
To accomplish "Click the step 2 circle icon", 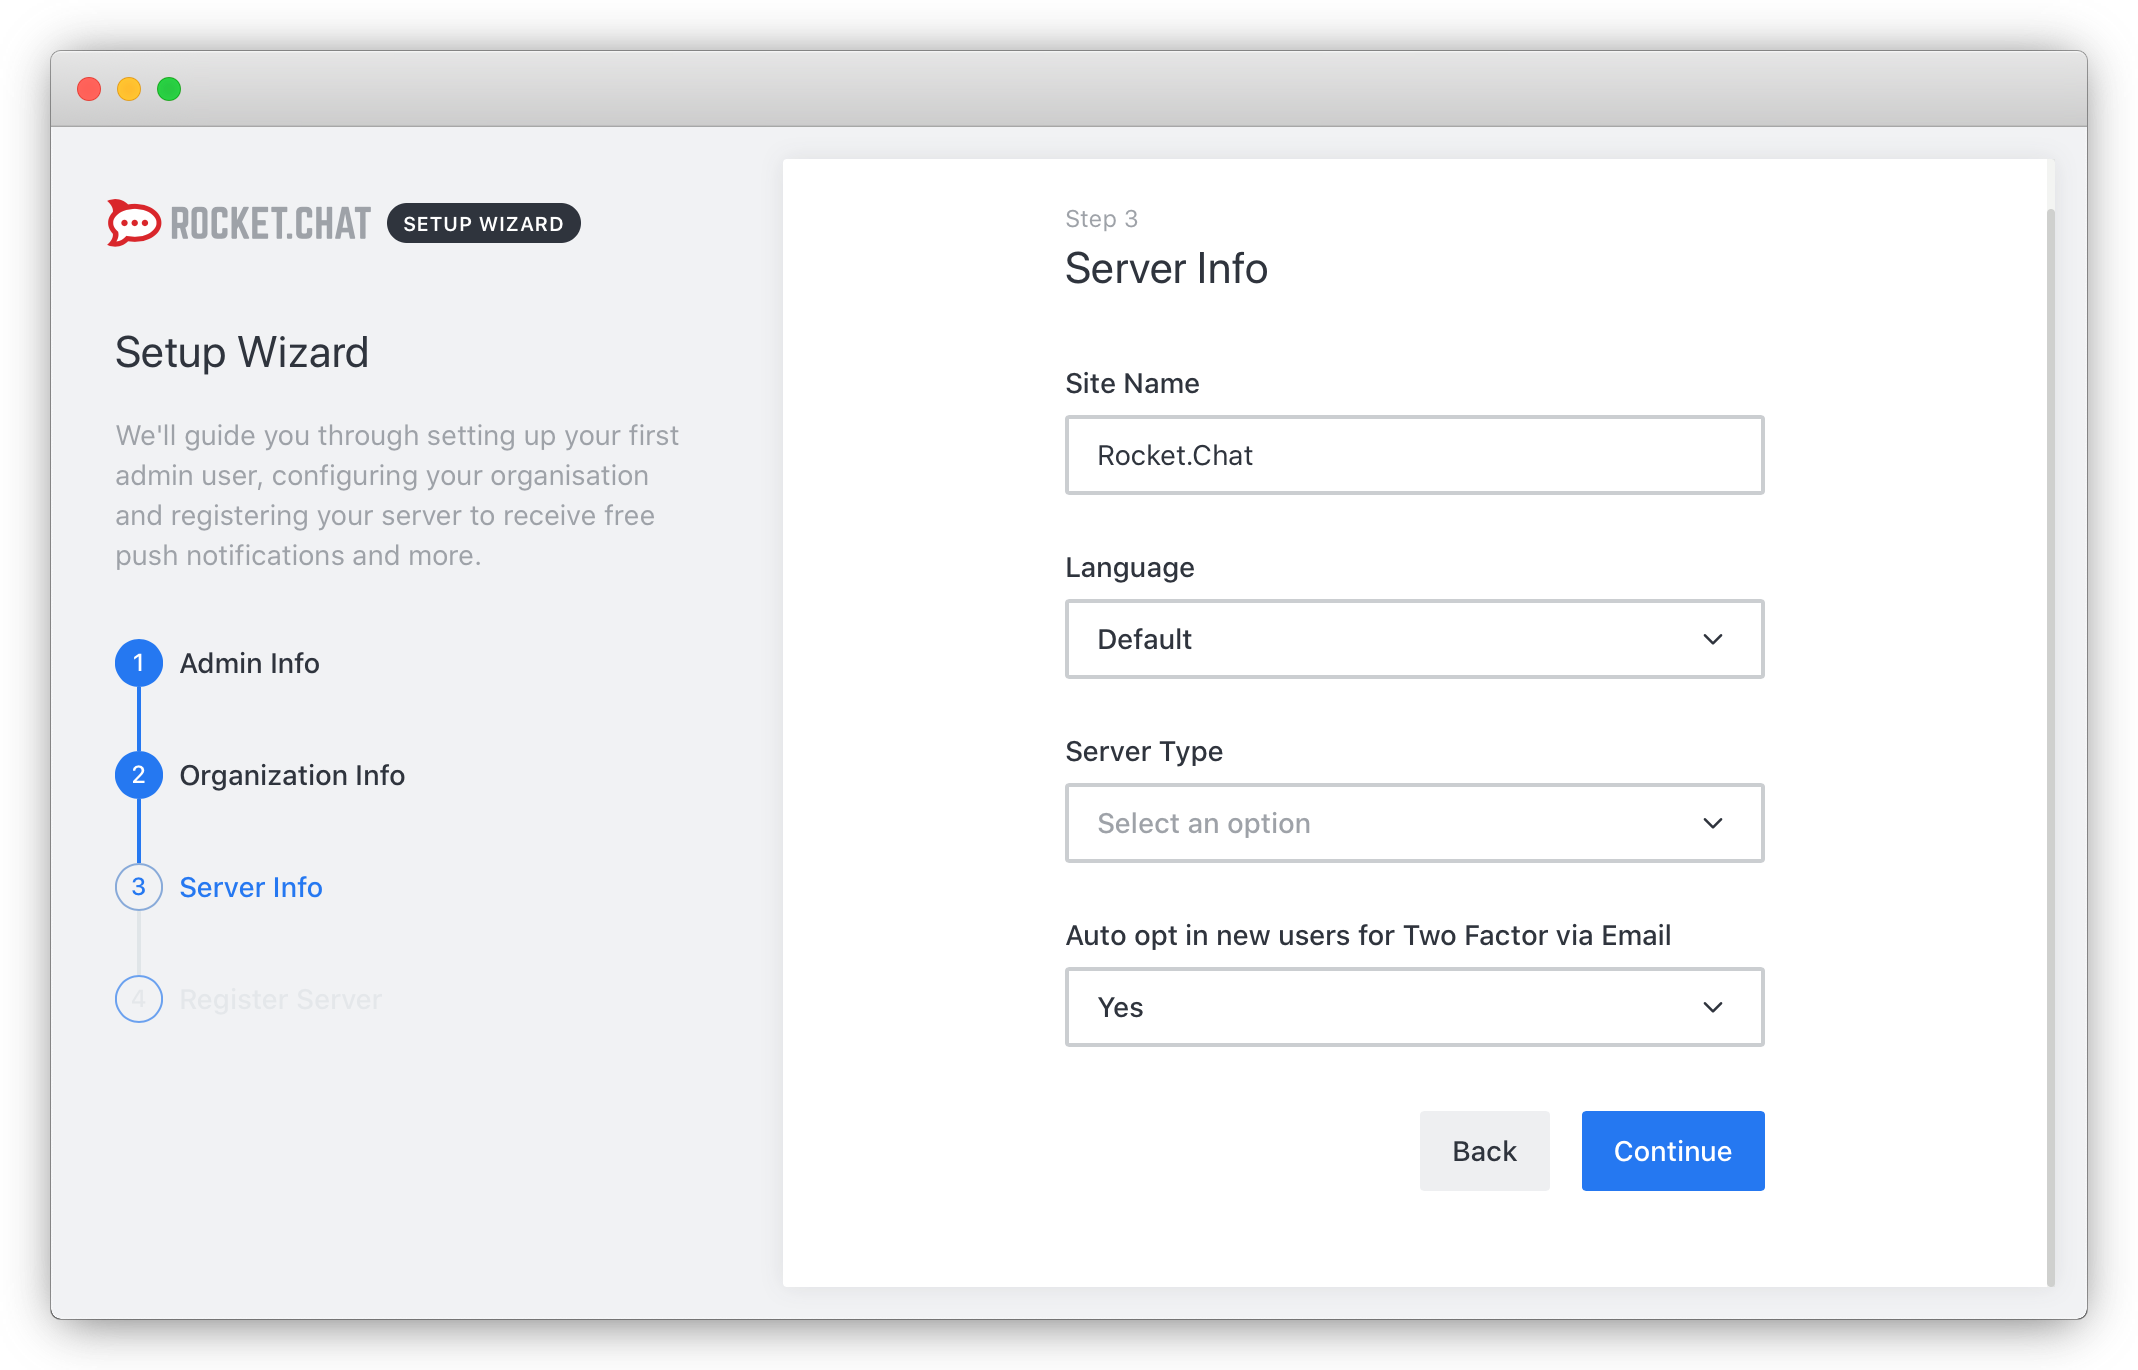I will point(139,775).
